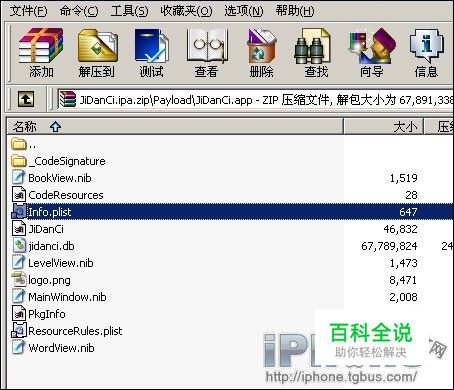This screenshot has height=390, width=454.
Task: Click the 查找 (Find) toolbar icon
Action: click(312, 46)
